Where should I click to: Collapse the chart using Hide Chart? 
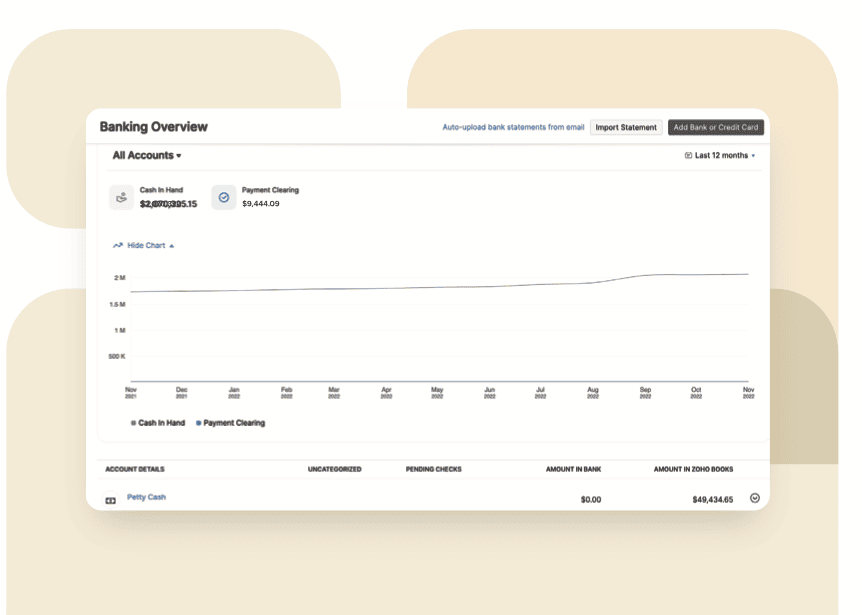pyautogui.click(x=146, y=245)
